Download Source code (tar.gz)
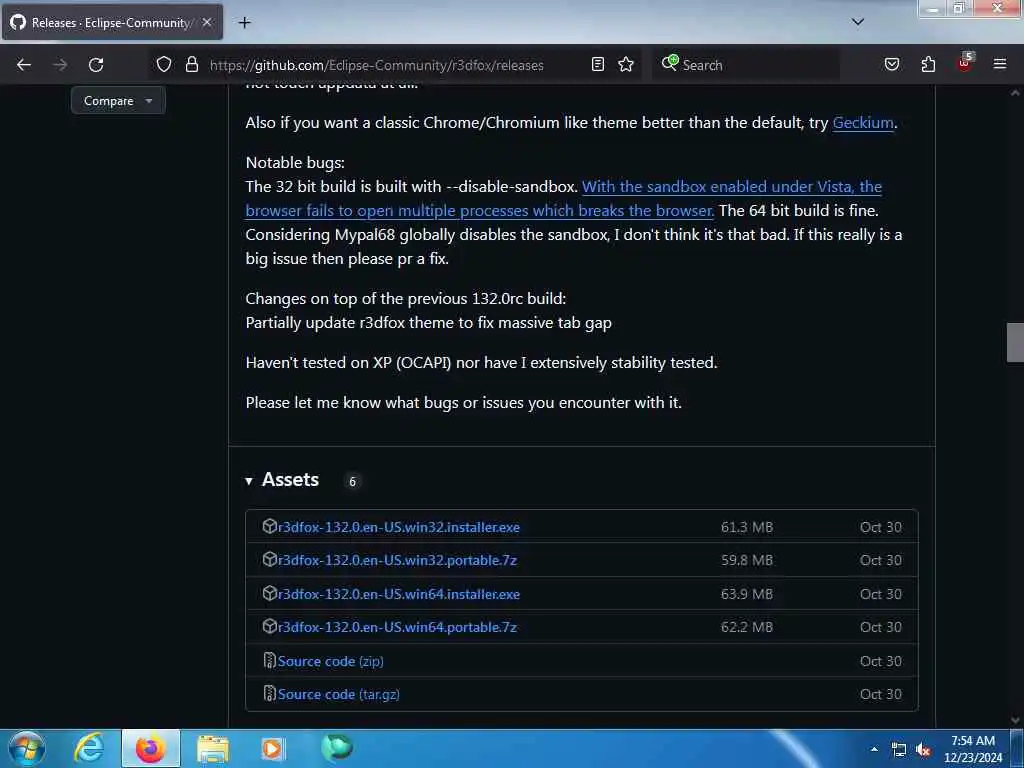 338,694
